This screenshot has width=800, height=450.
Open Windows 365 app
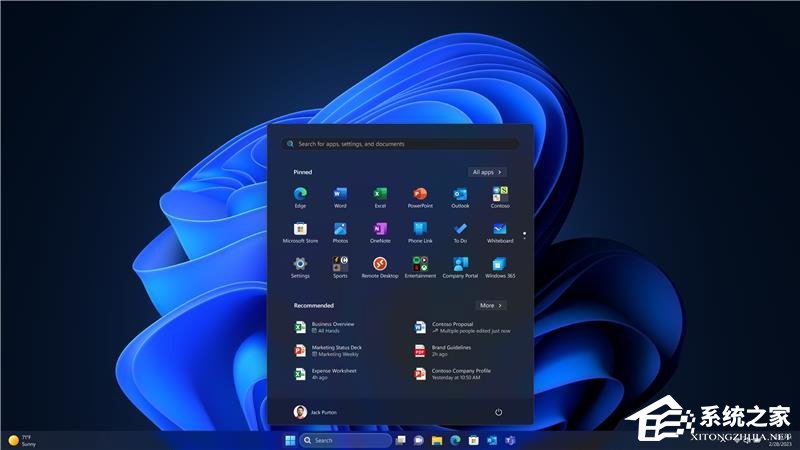(x=500, y=268)
